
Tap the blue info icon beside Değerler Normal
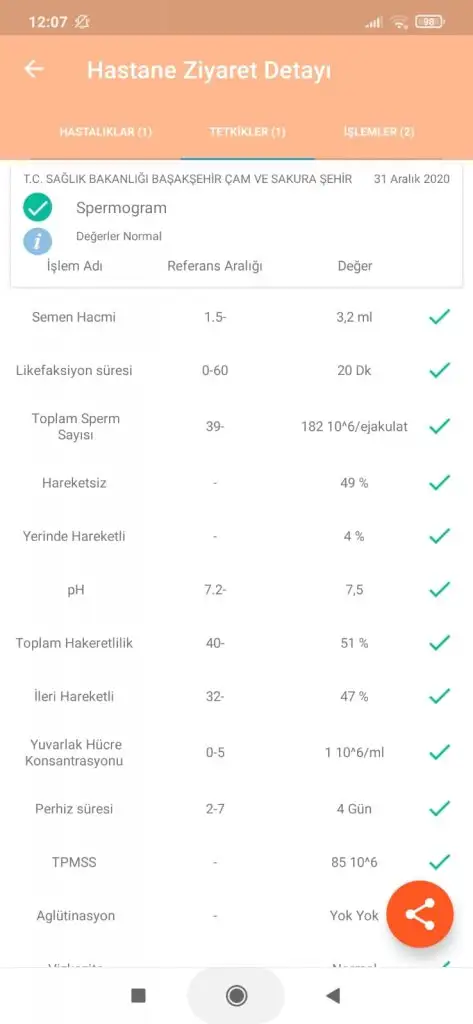tap(37, 241)
